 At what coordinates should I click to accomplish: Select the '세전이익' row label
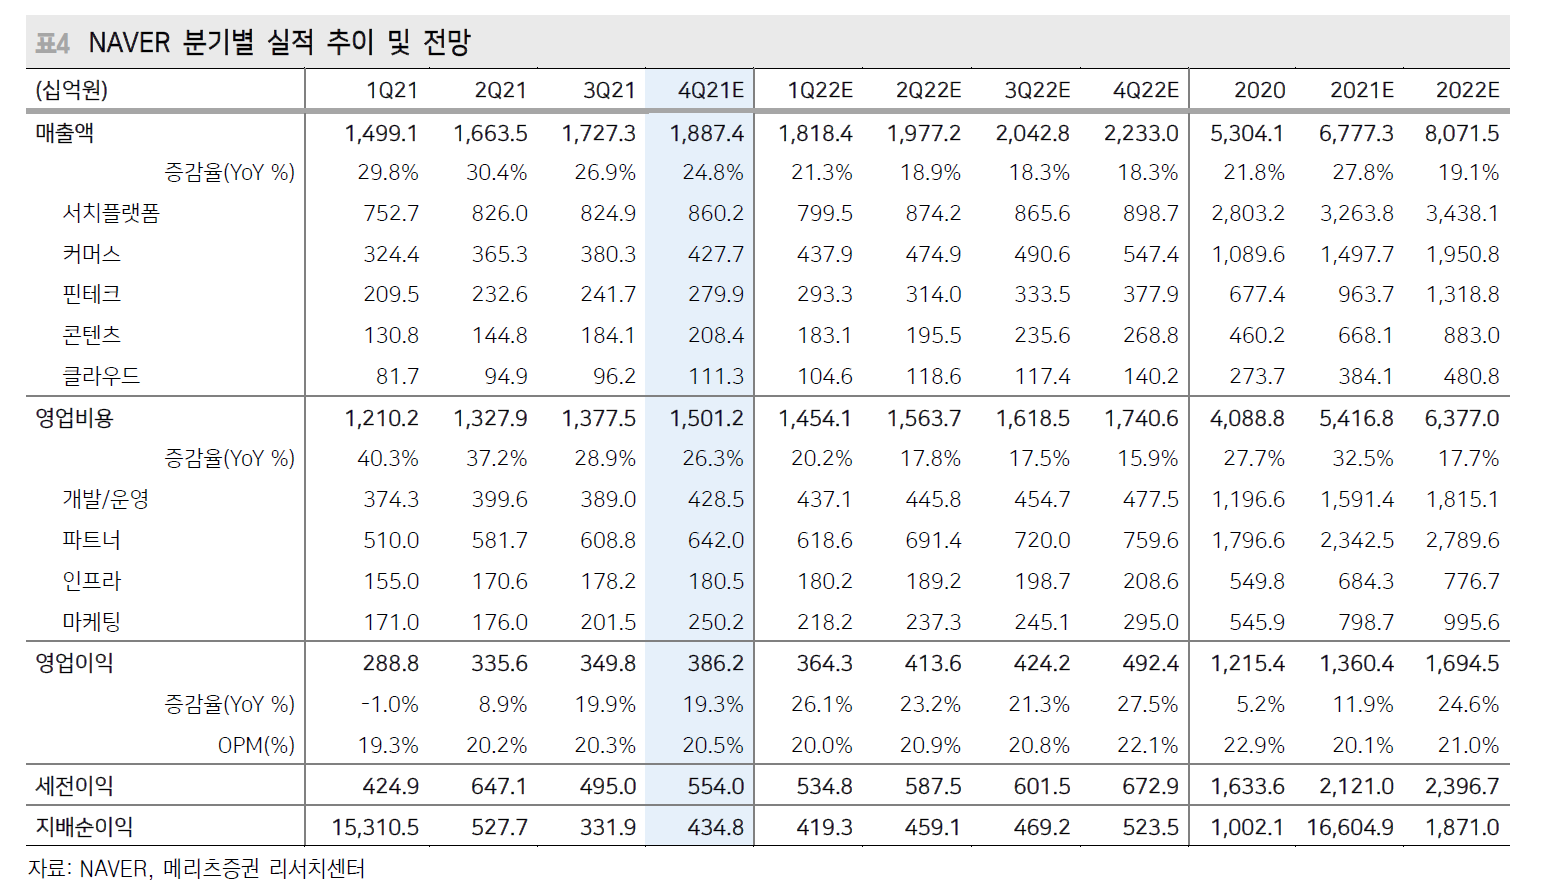pyautogui.click(x=75, y=786)
